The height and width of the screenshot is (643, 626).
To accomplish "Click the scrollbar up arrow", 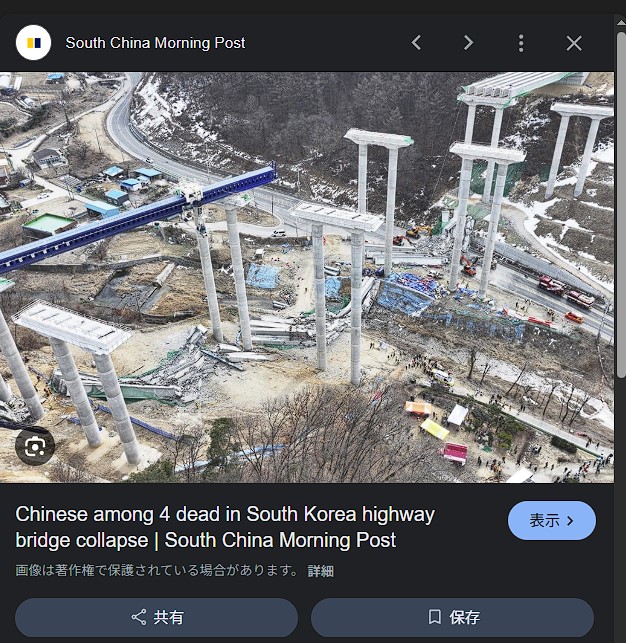I will coord(621,23).
